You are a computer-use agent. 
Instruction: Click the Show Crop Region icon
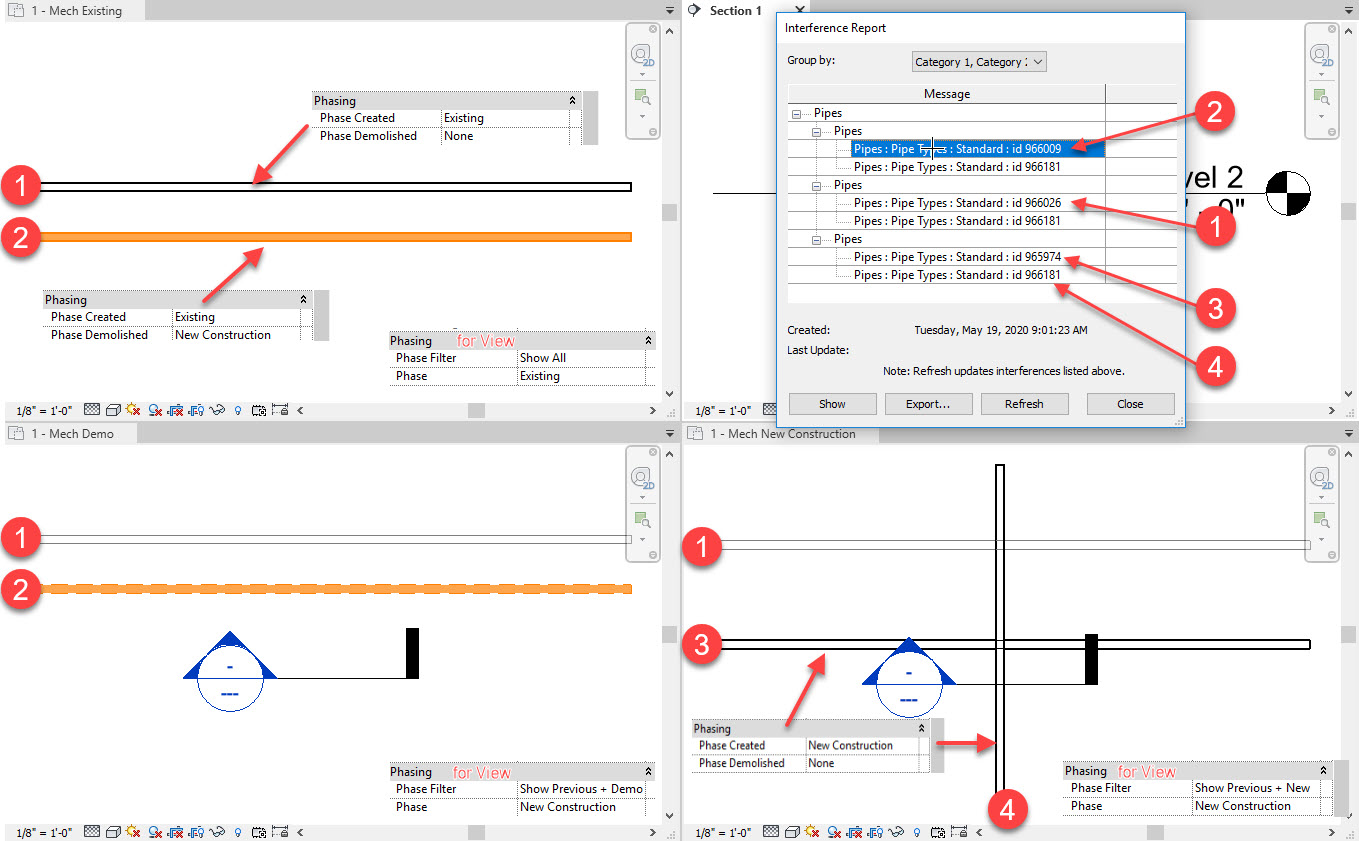click(197, 408)
